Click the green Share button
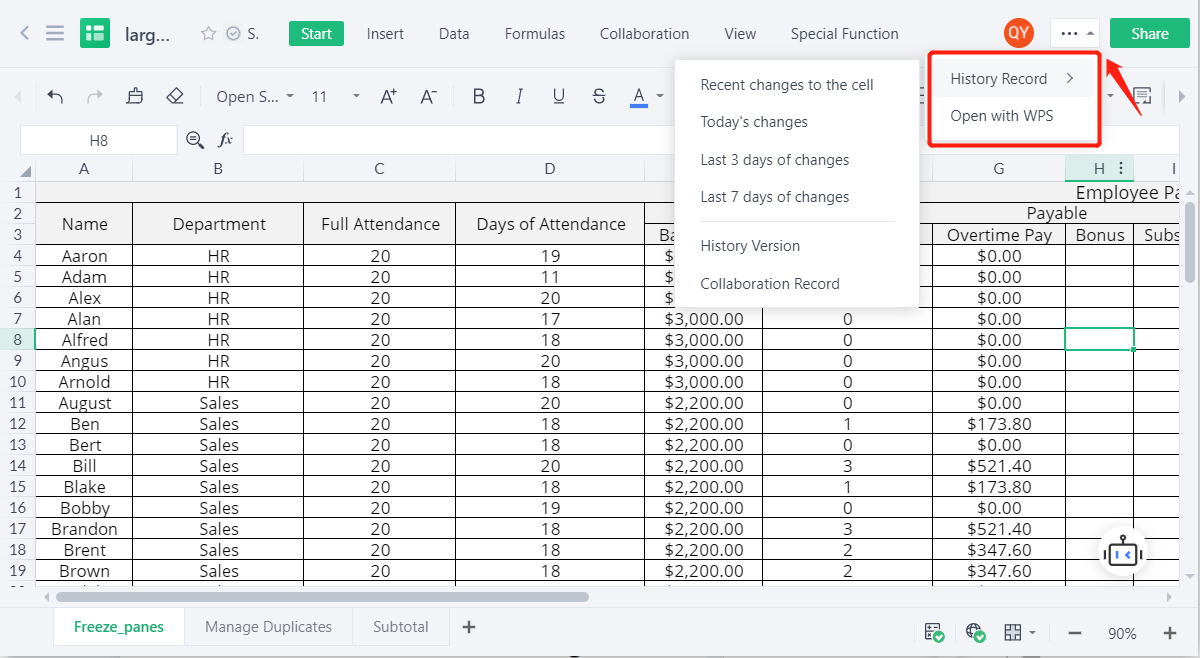 click(1149, 33)
